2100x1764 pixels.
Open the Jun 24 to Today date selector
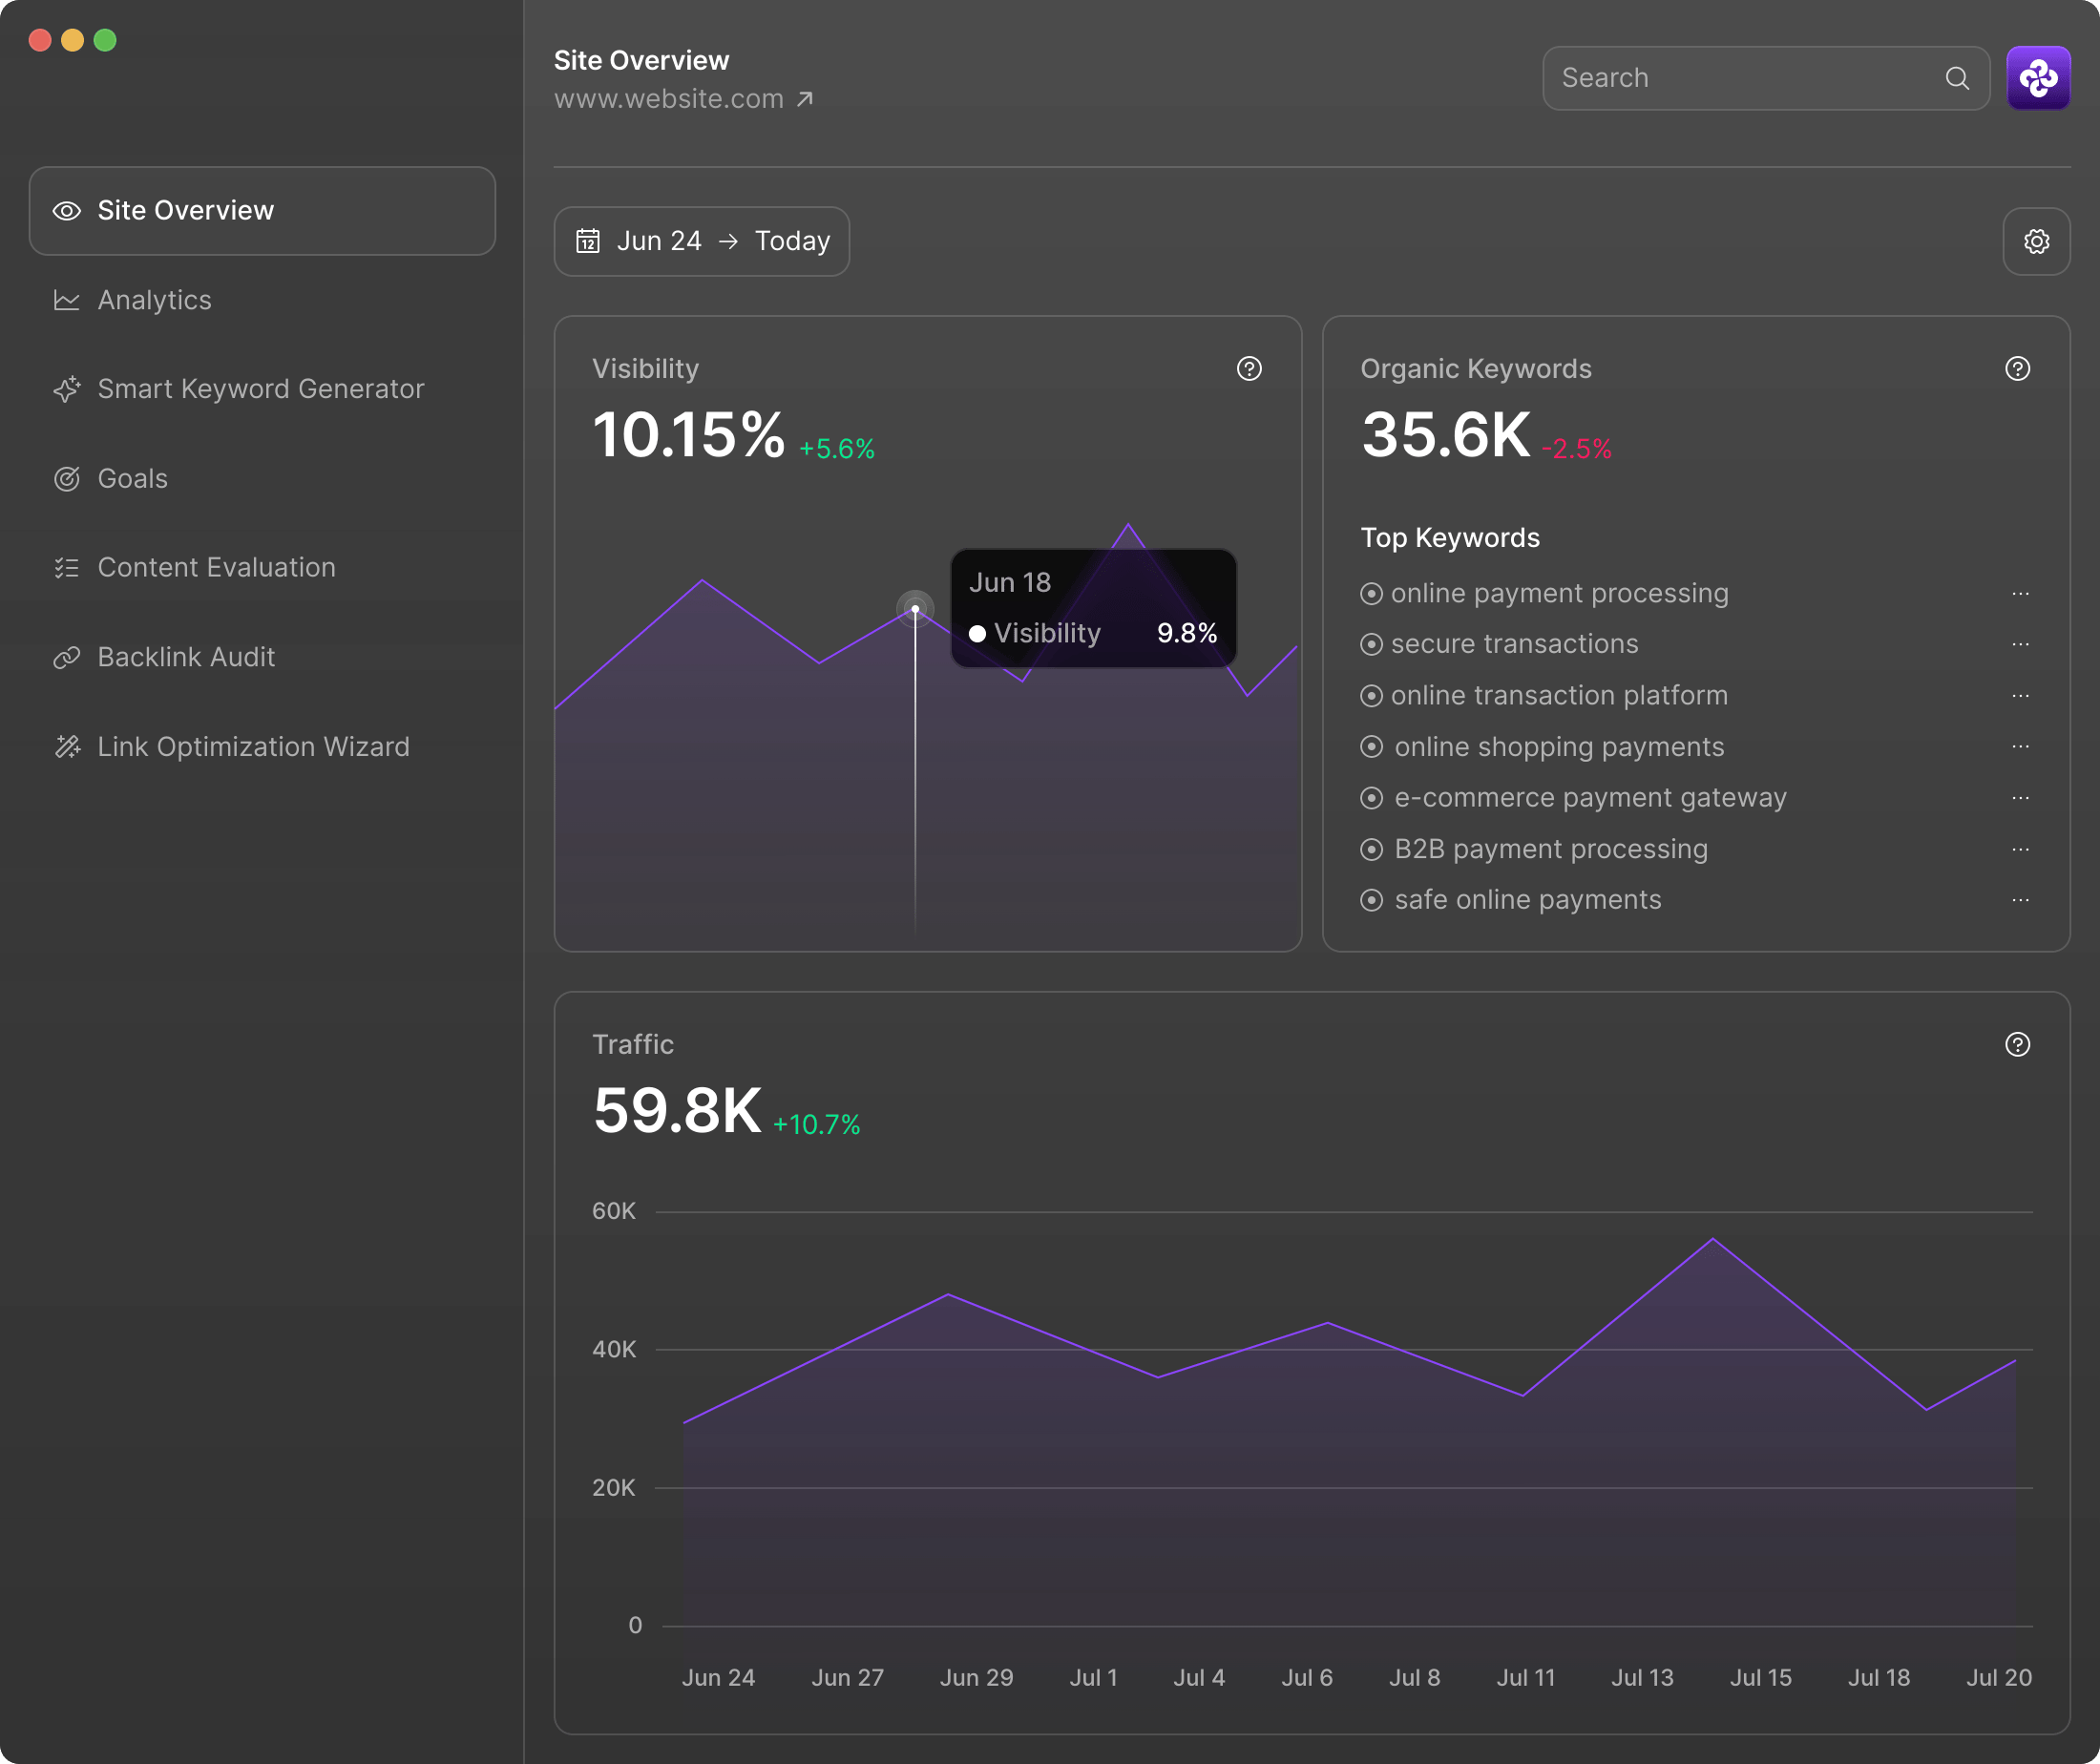click(702, 240)
